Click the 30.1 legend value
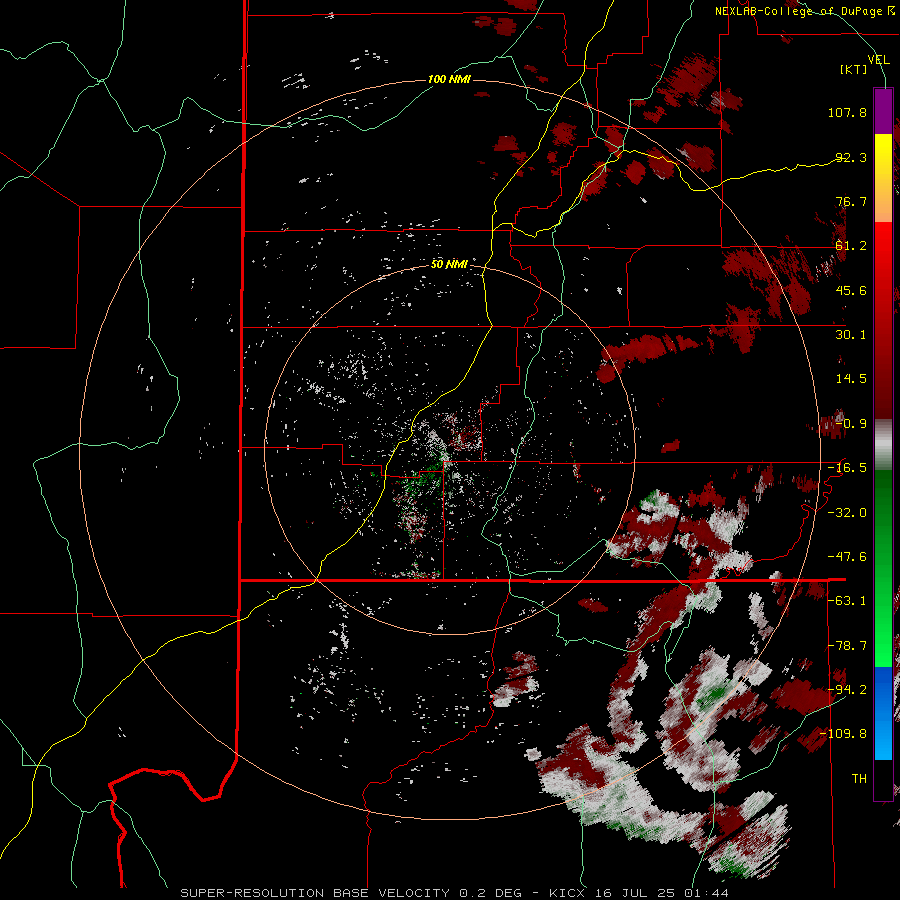This screenshot has width=900, height=900. pos(851,335)
